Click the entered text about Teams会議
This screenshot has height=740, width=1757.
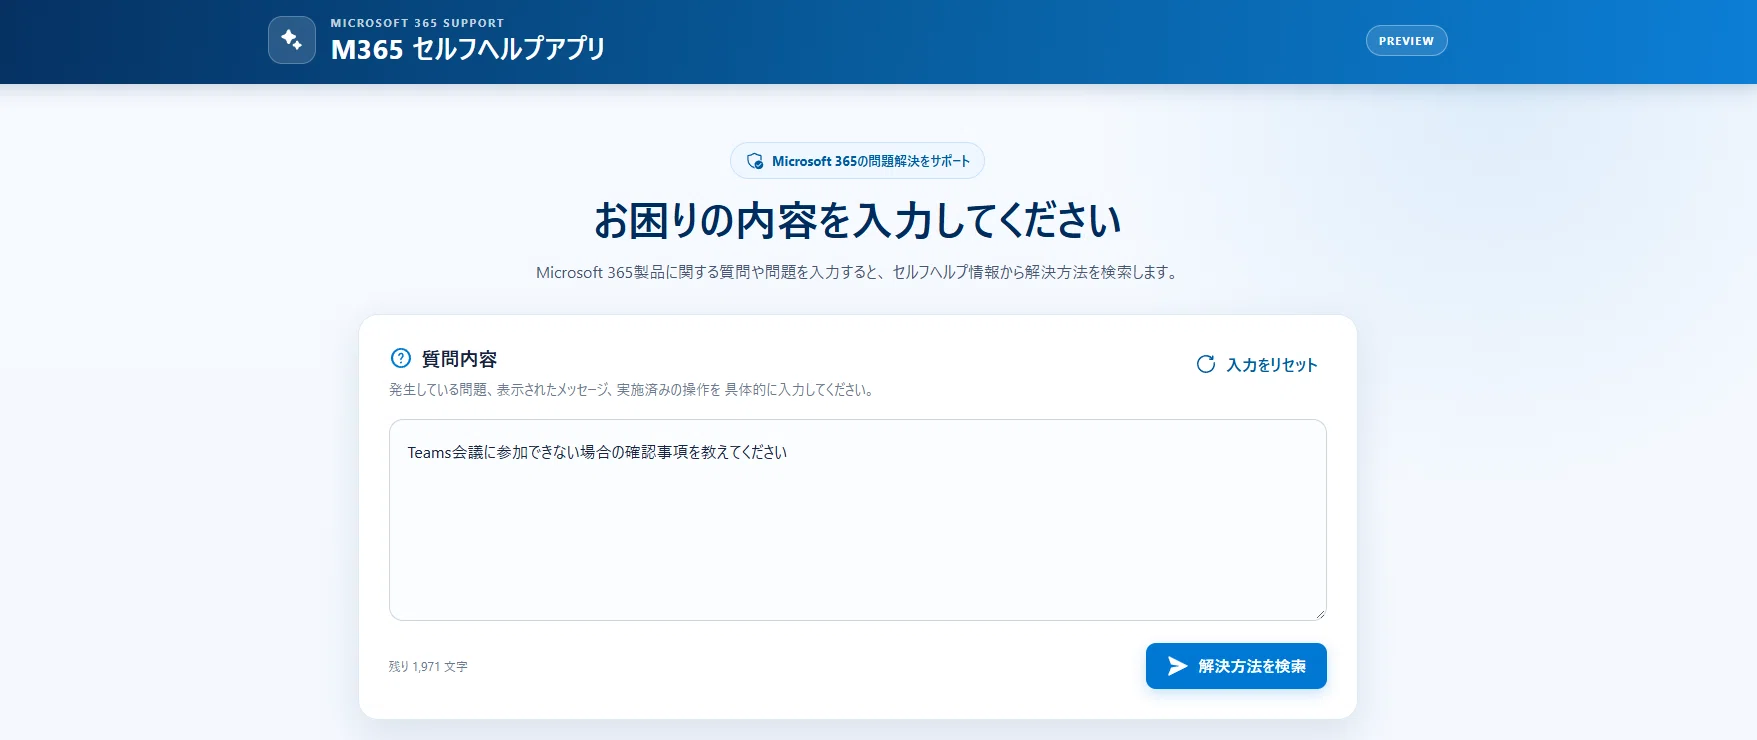[x=597, y=452]
